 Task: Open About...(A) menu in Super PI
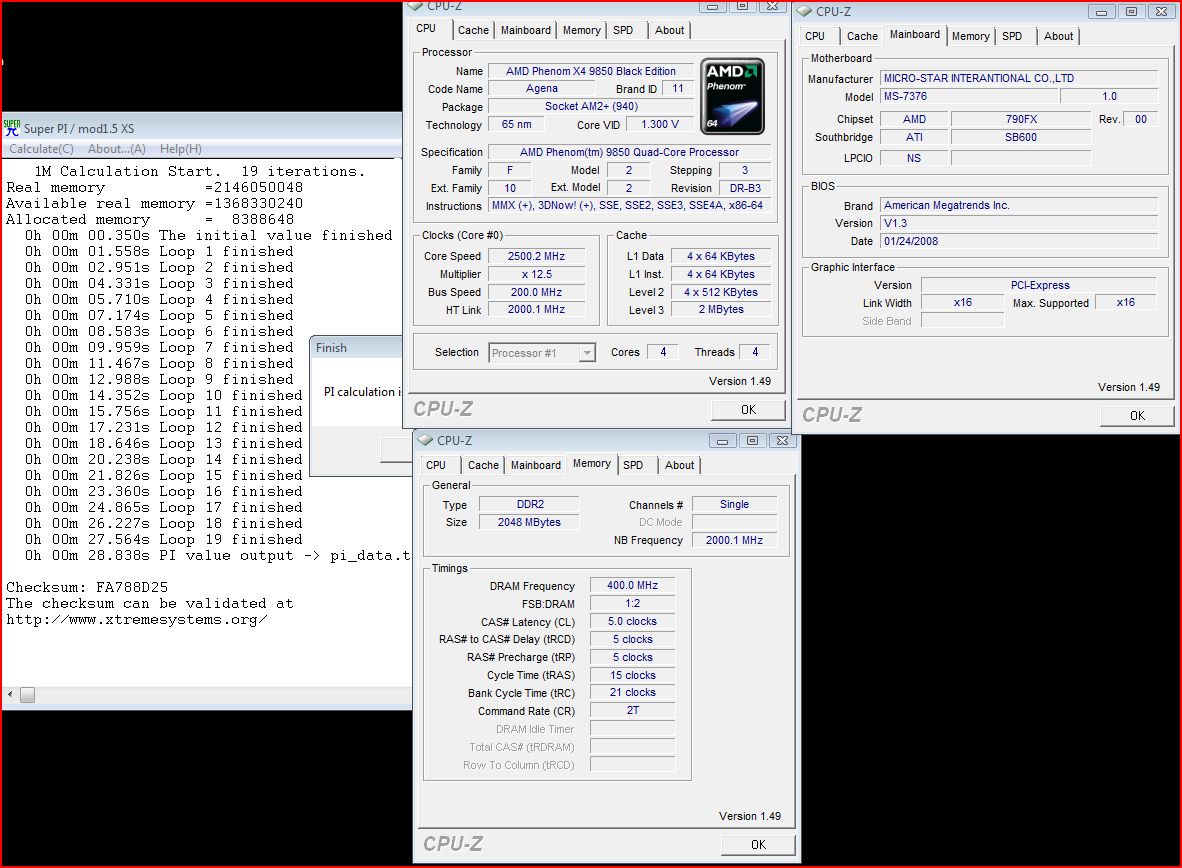pos(117,149)
